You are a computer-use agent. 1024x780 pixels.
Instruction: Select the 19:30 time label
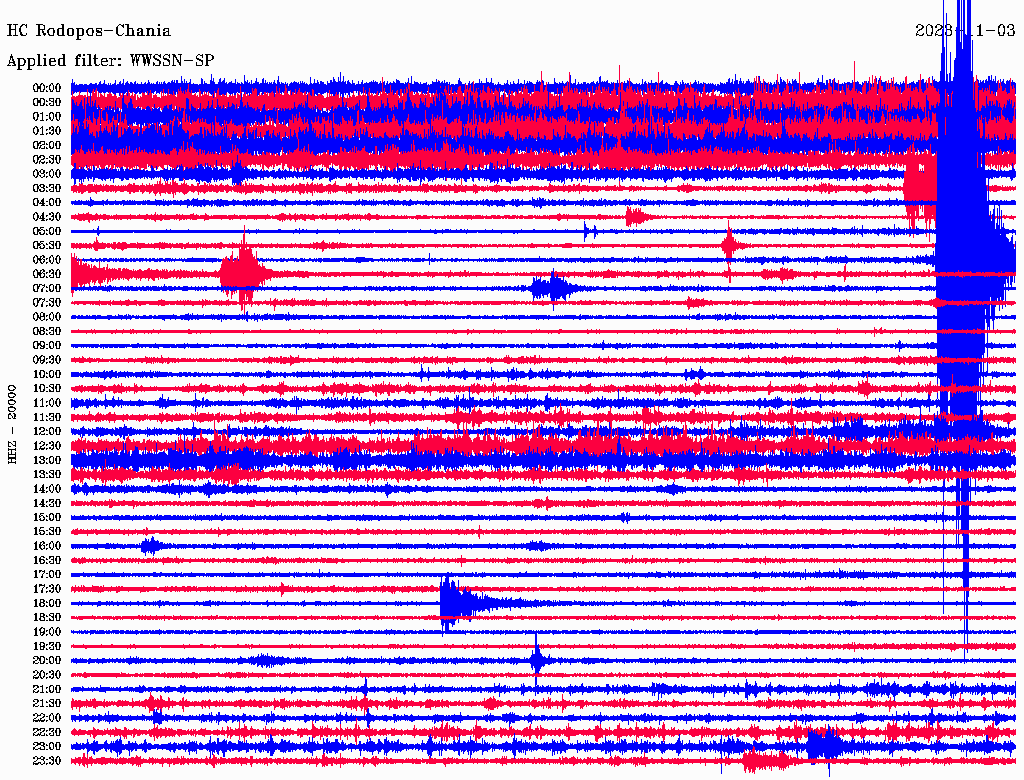pos(46,647)
